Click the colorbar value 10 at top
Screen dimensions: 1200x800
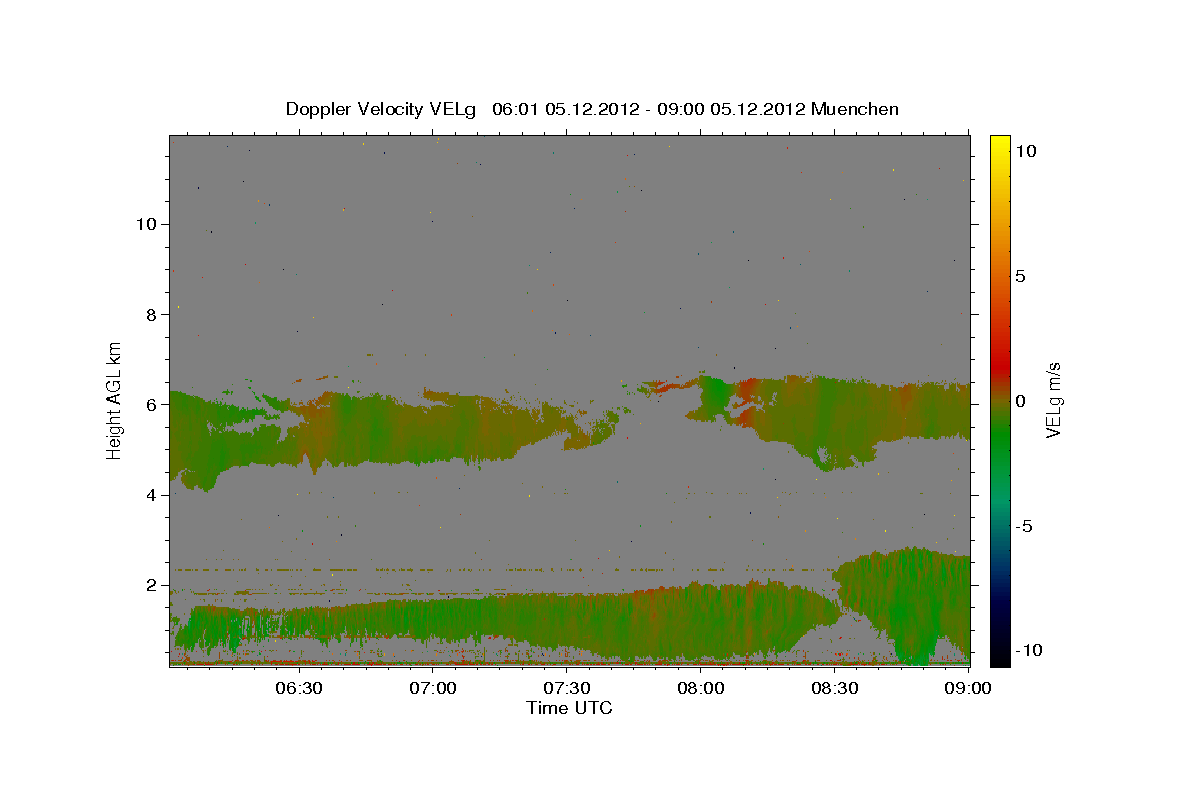[x=1027, y=151]
